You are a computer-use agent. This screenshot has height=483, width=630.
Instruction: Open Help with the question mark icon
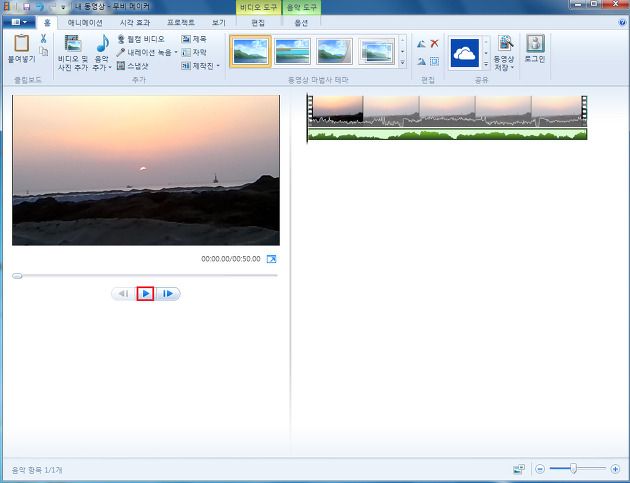coord(623,22)
